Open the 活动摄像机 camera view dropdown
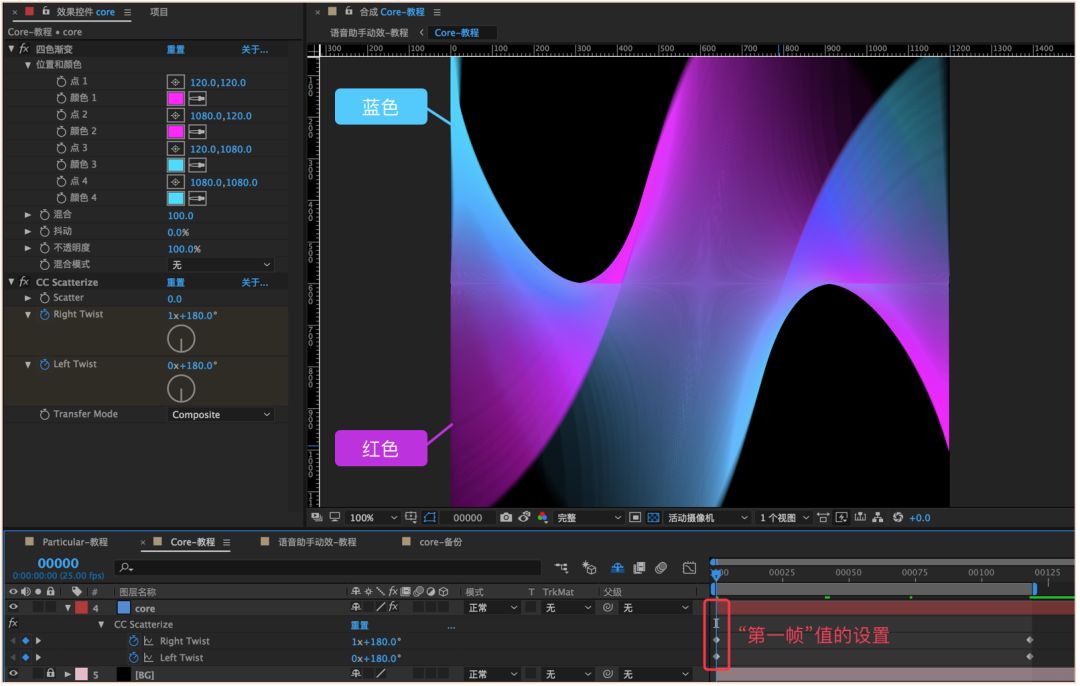Screen dimensions: 1080x686 (x=707, y=518)
